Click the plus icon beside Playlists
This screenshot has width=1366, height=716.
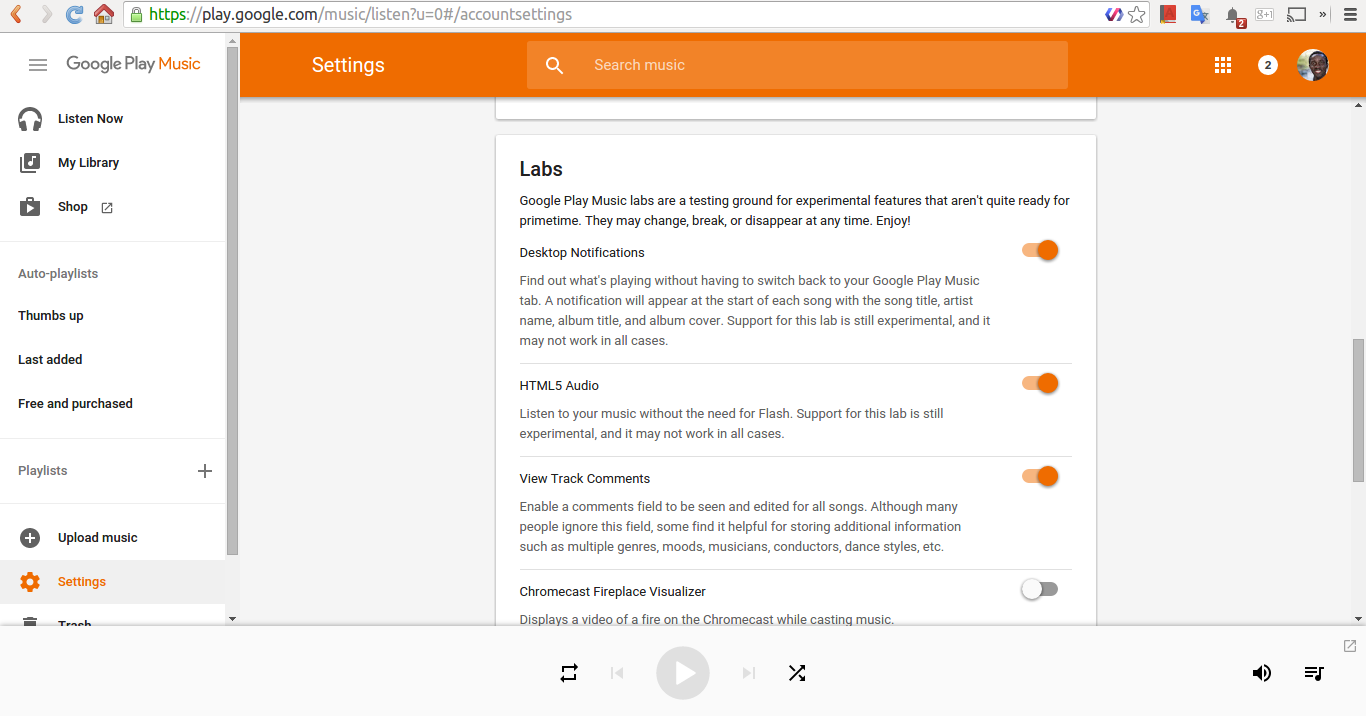(205, 471)
